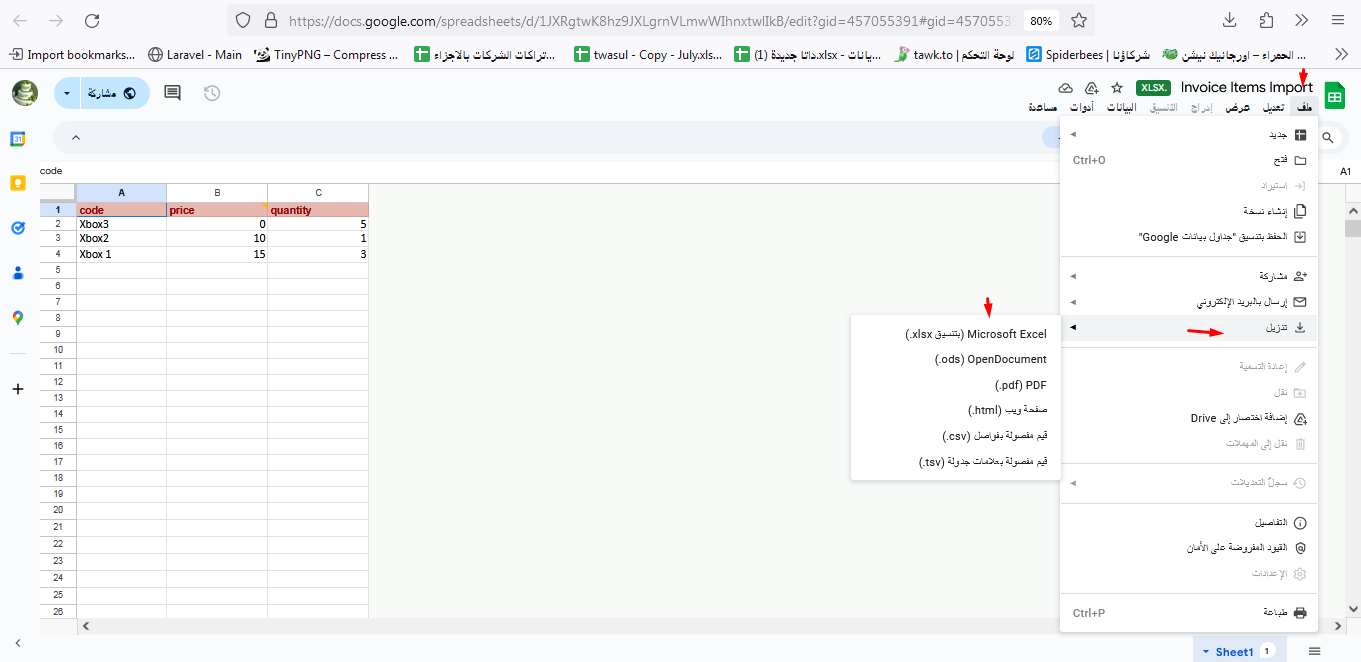Select فتح (Open) with Ctrl+O
The height and width of the screenshot is (662, 1361).
coord(1189,160)
